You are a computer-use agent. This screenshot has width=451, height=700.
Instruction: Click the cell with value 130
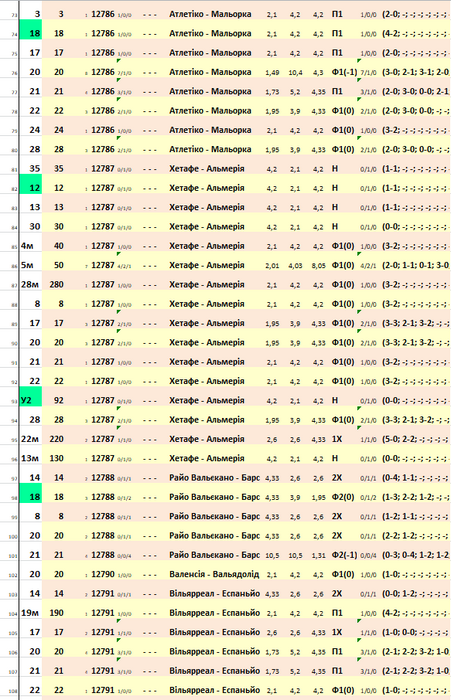coord(56,458)
